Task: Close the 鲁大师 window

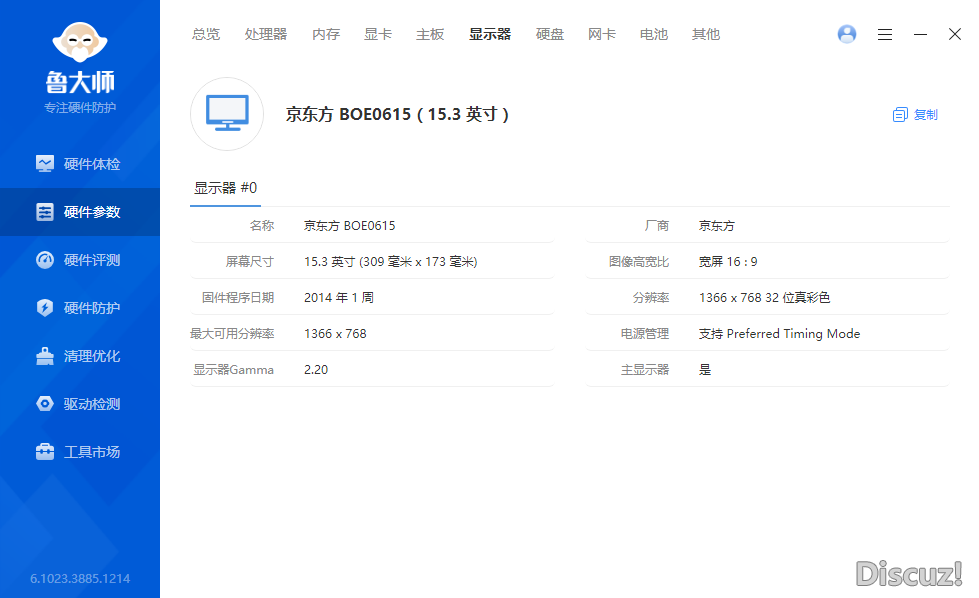Action: (x=955, y=34)
